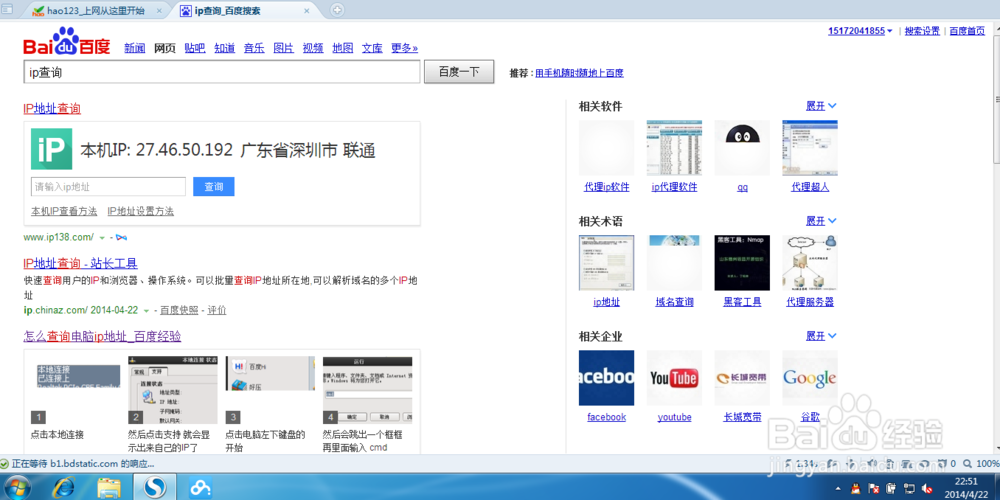This screenshot has width=1000, height=500.
Task: Click the 代理服务器 thumbnail
Action: click(810, 263)
